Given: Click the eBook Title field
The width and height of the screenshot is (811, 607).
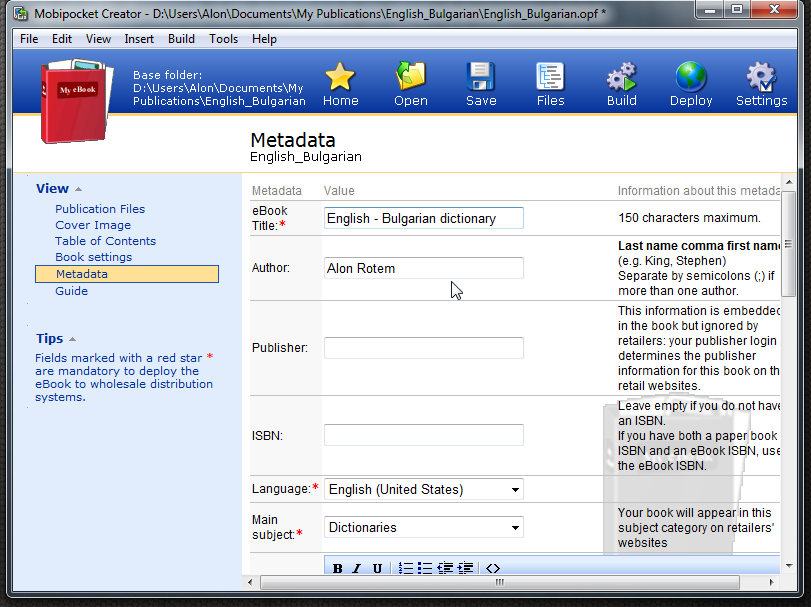Looking at the screenshot, I should (x=424, y=218).
